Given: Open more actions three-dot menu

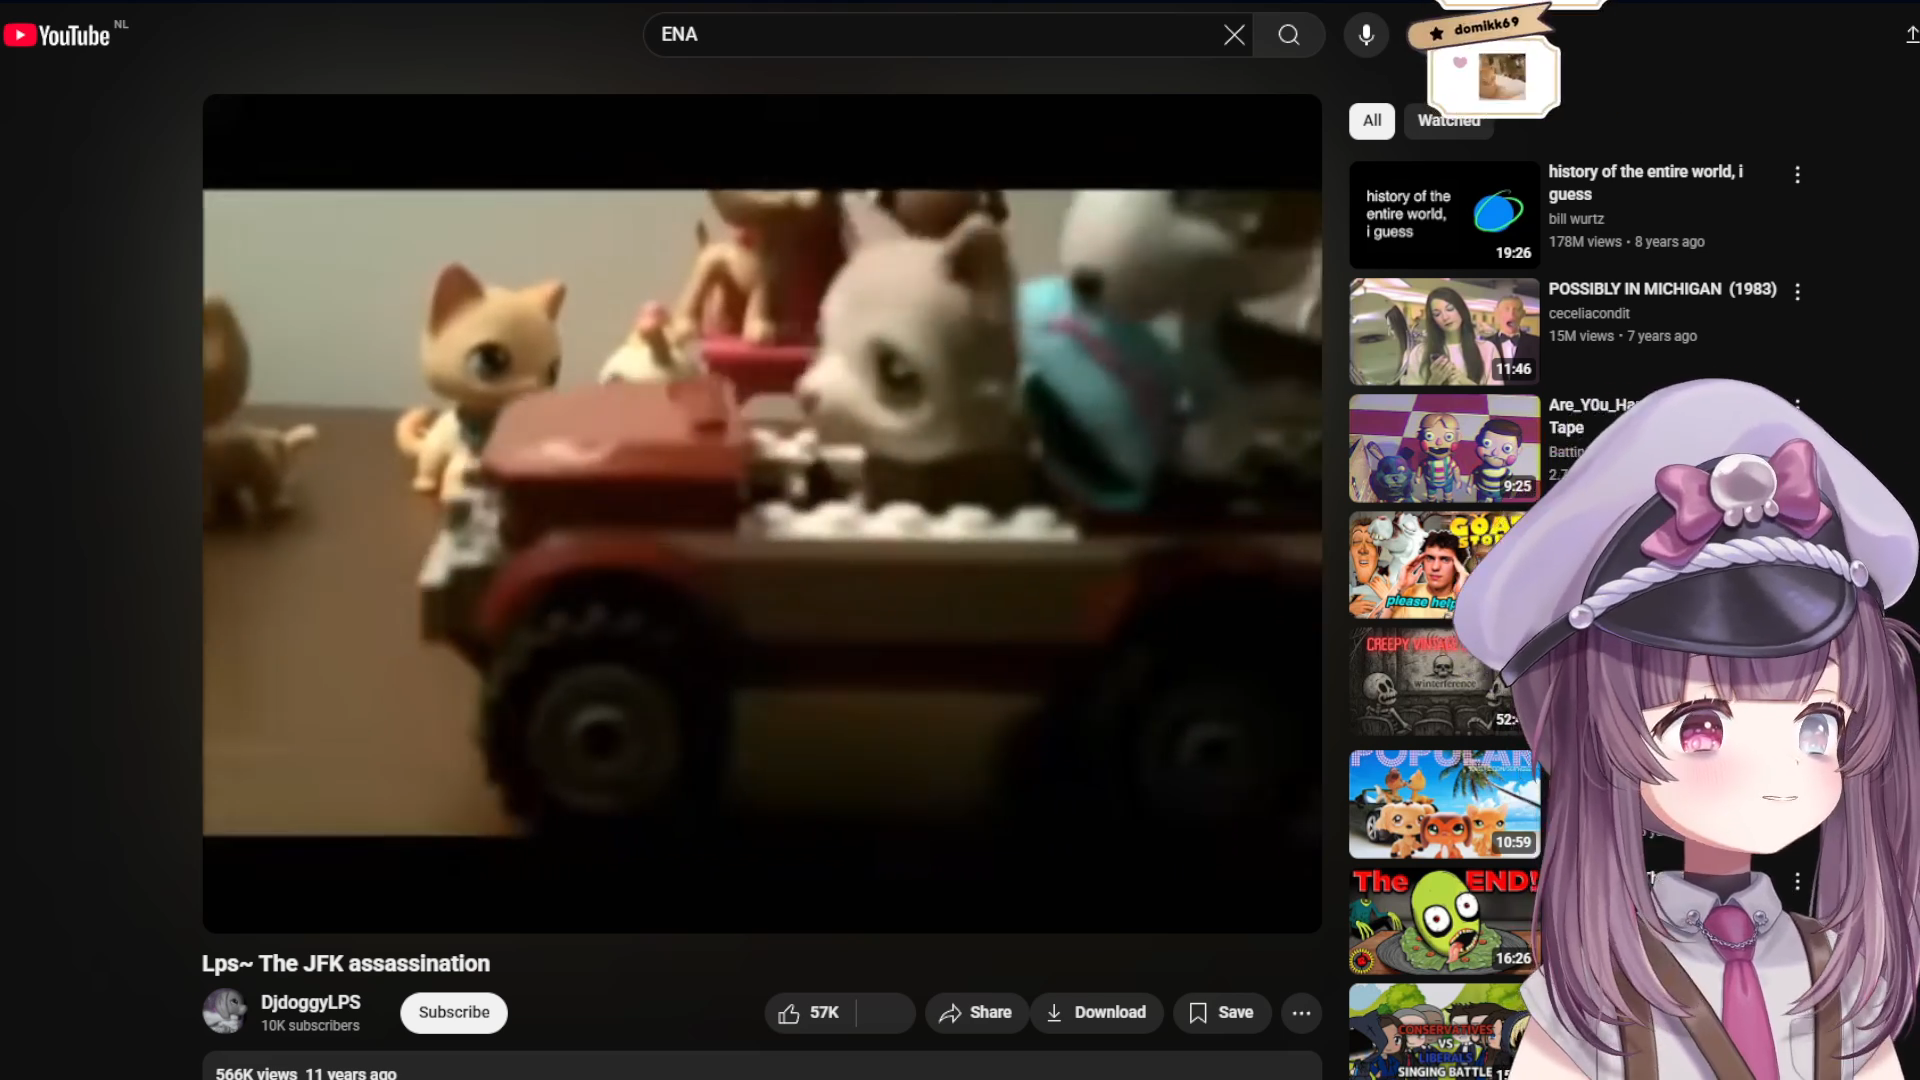Looking at the screenshot, I should pos(1301,1013).
